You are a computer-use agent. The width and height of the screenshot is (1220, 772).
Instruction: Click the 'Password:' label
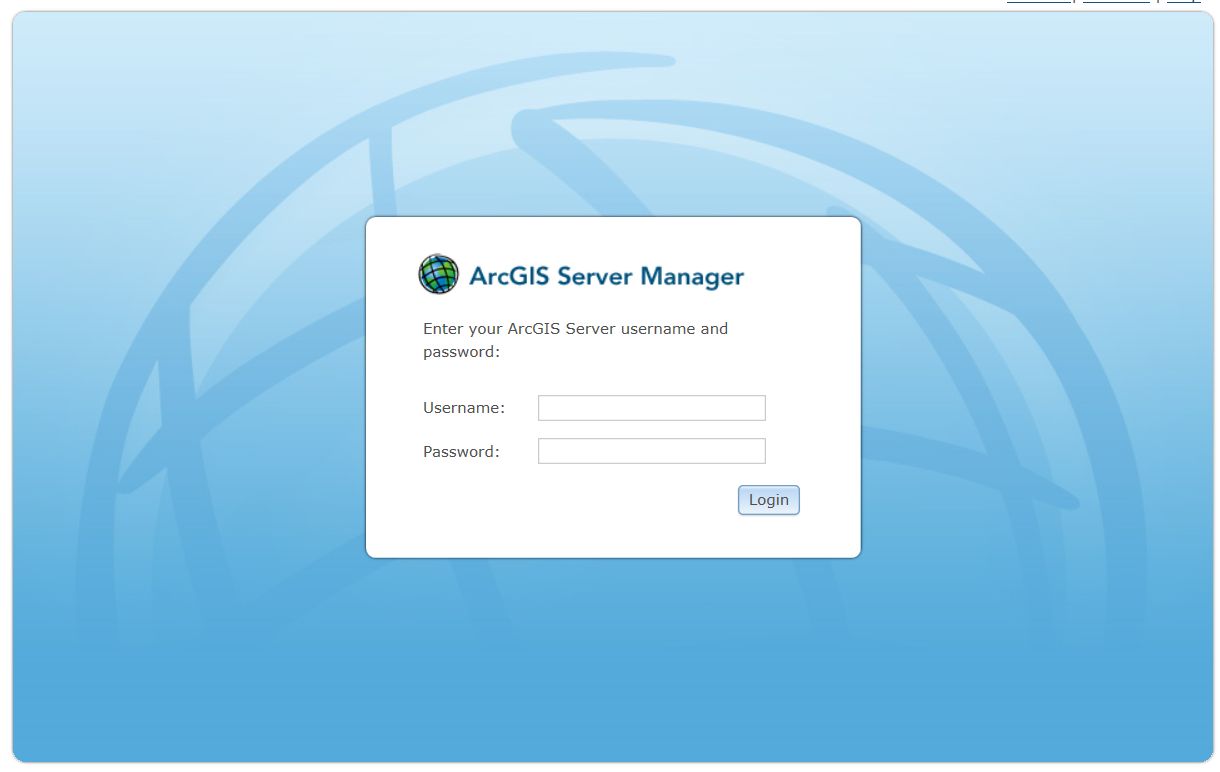tap(461, 451)
